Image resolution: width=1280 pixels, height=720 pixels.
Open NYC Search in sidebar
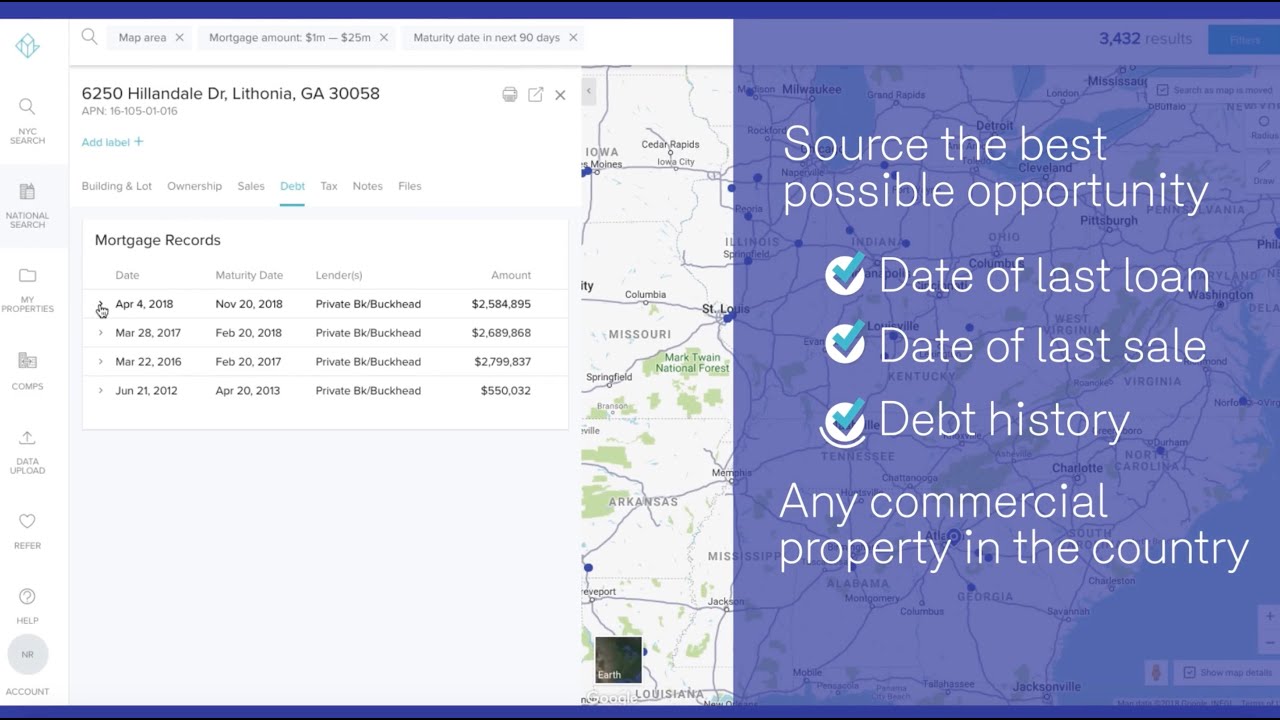pyautogui.click(x=27, y=121)
